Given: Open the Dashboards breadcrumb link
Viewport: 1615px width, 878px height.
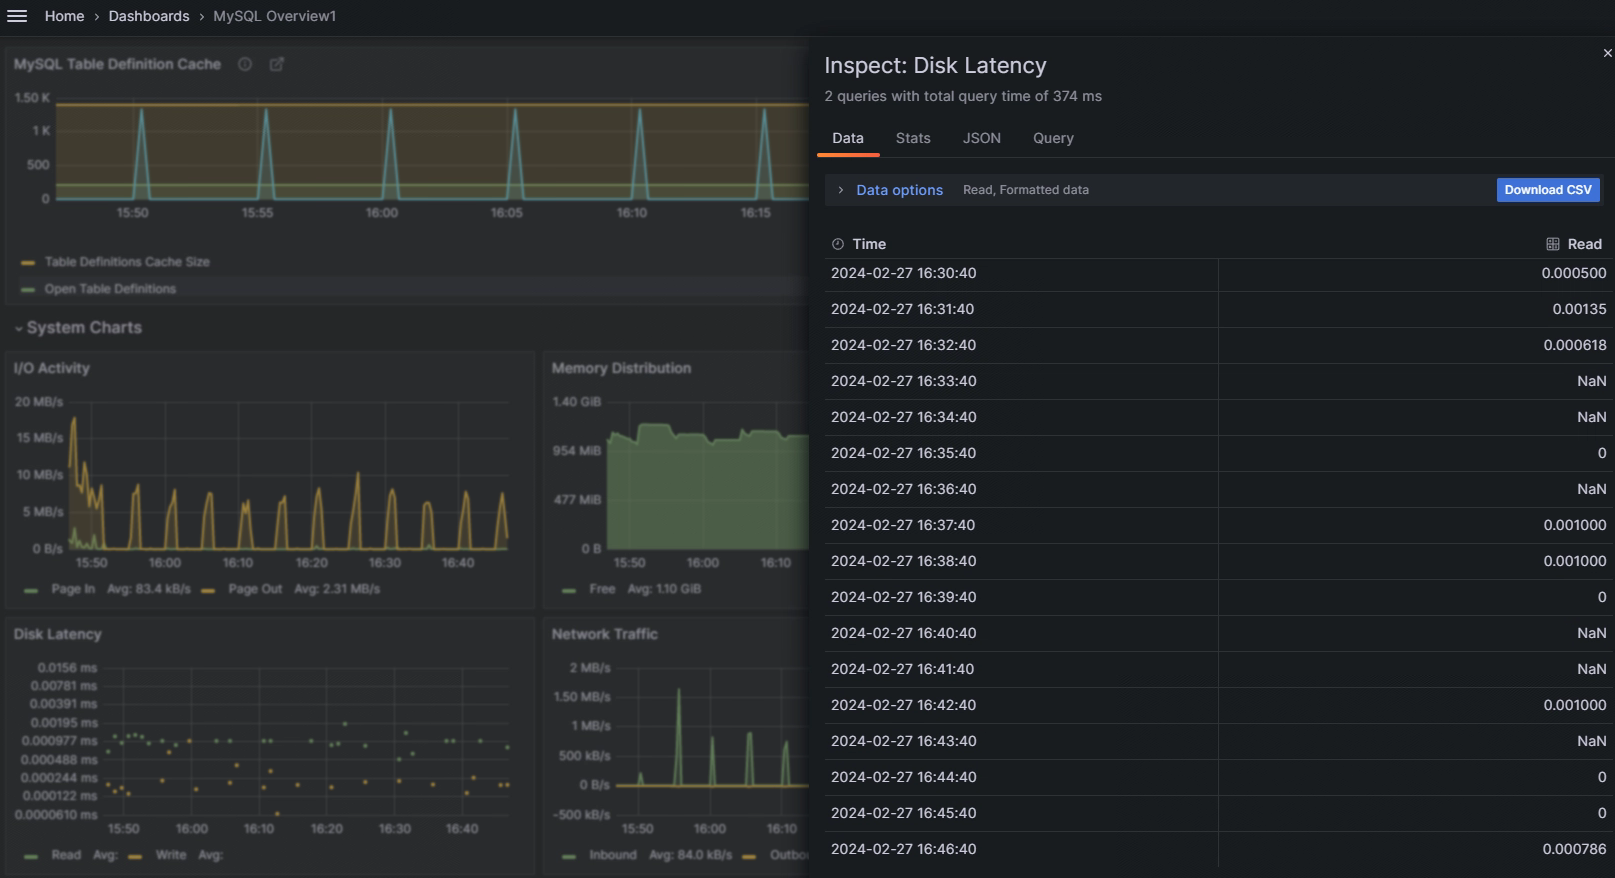Looking at the screenshot, I should pos(149,16).
